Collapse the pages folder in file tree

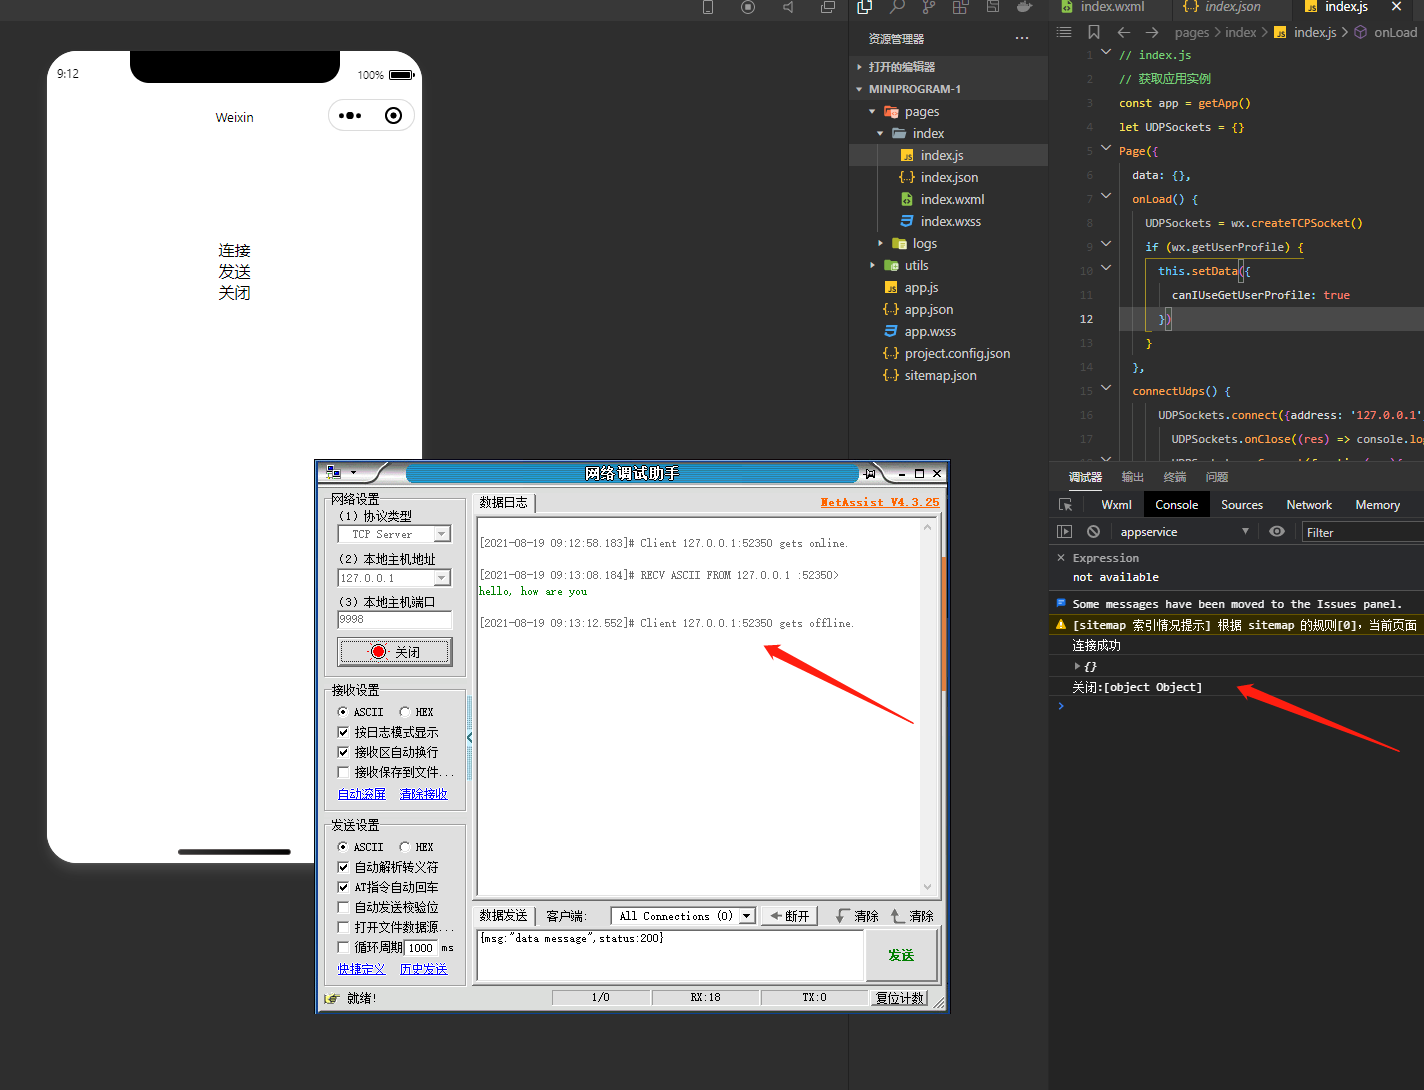(872, 112)
